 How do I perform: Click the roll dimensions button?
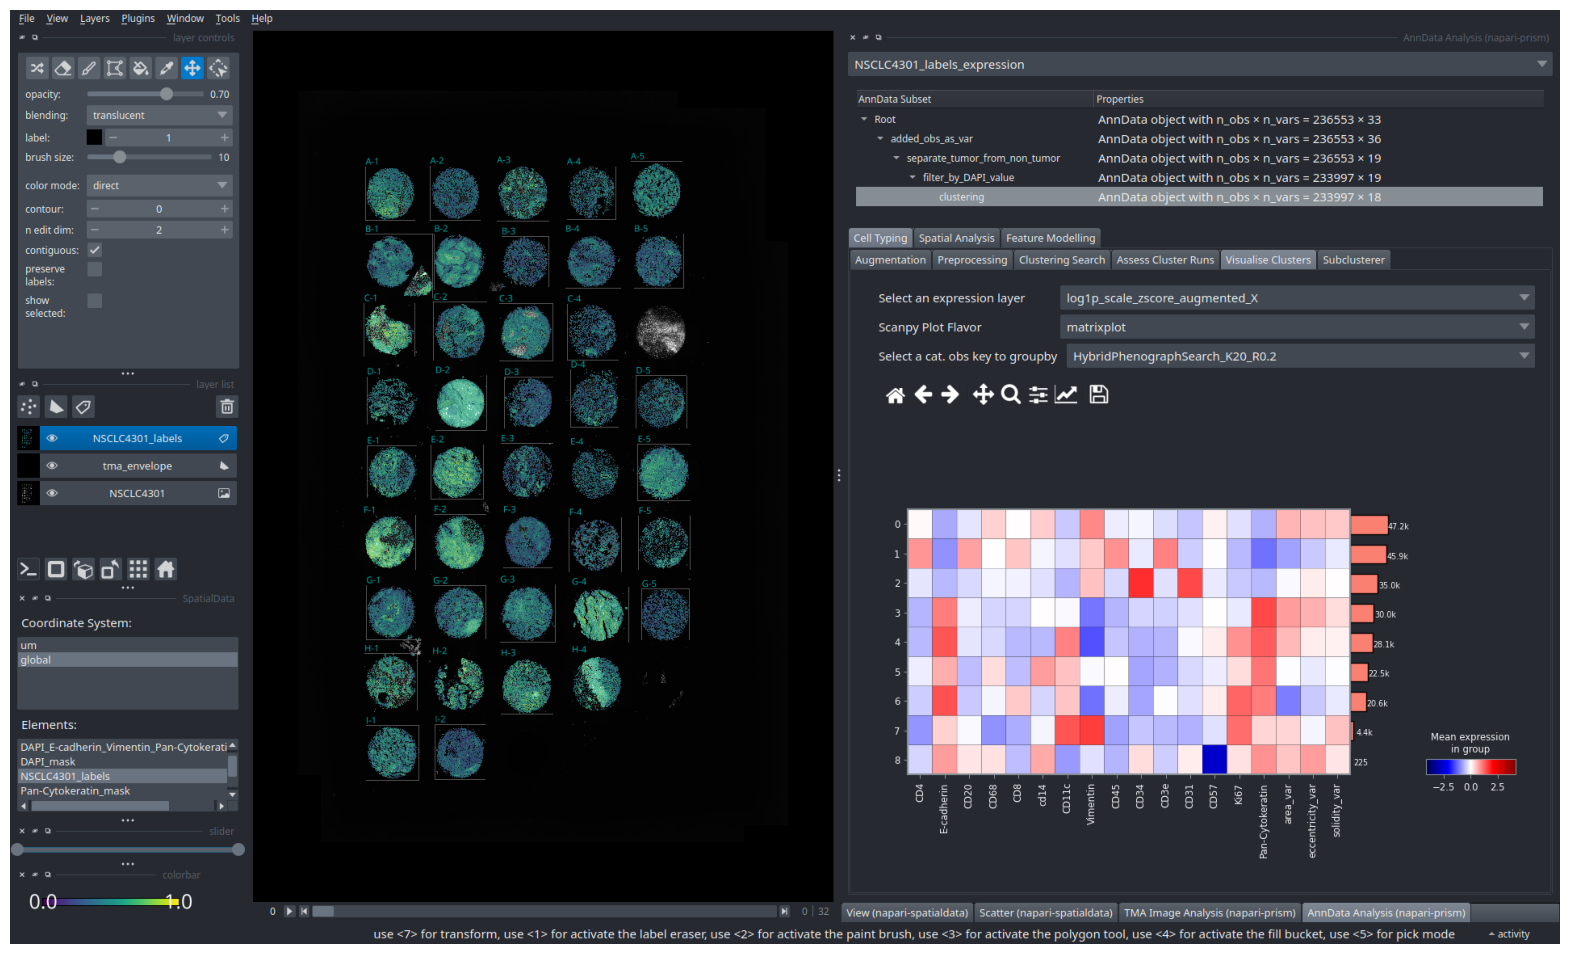[84, 569]
